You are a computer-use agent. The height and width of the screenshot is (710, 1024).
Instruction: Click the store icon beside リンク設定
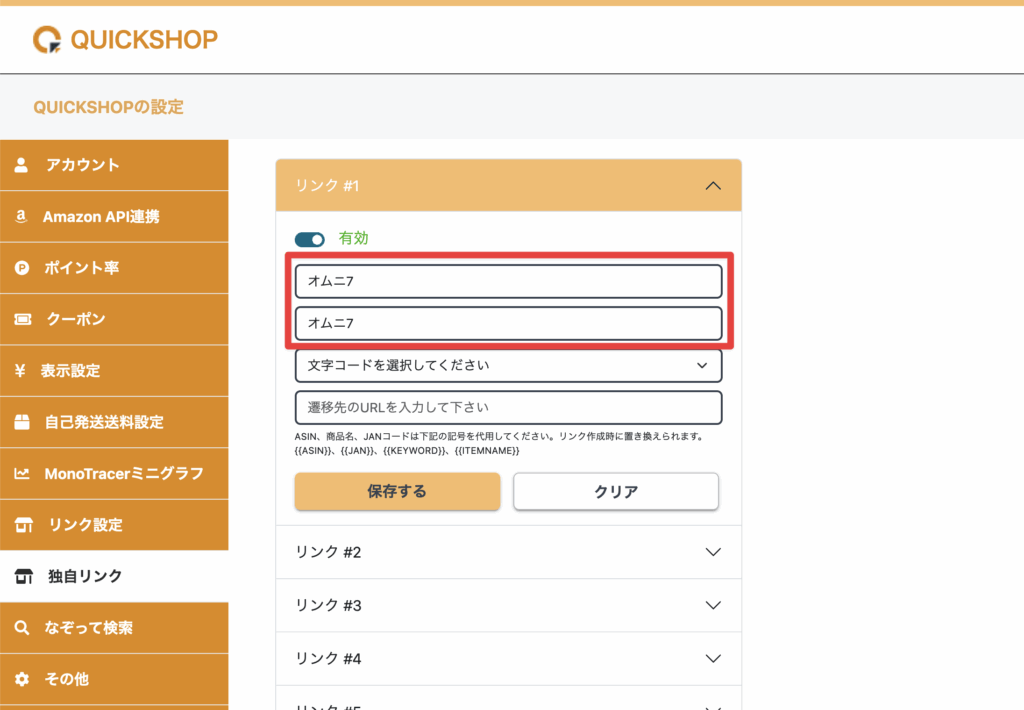coord(24,524)
